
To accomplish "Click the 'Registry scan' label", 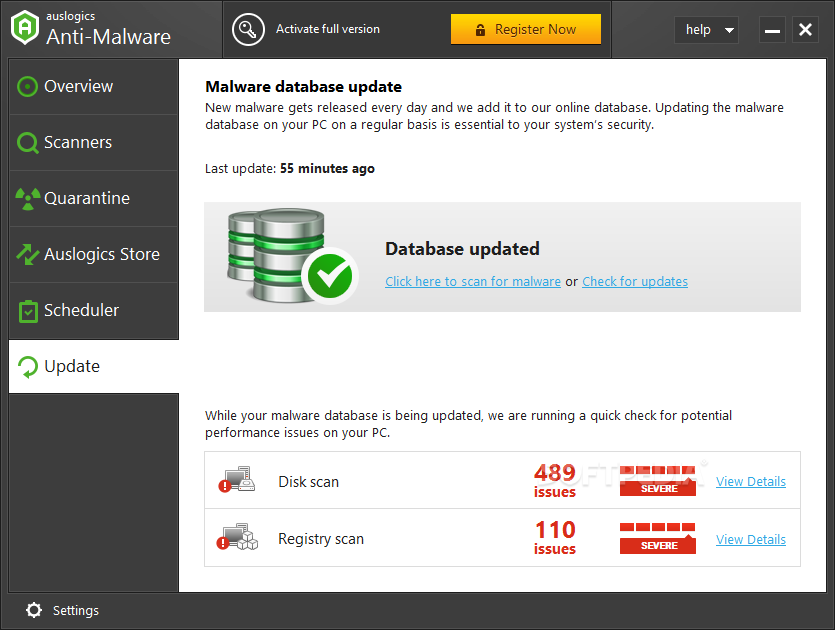I will click(x=321, y=539).
